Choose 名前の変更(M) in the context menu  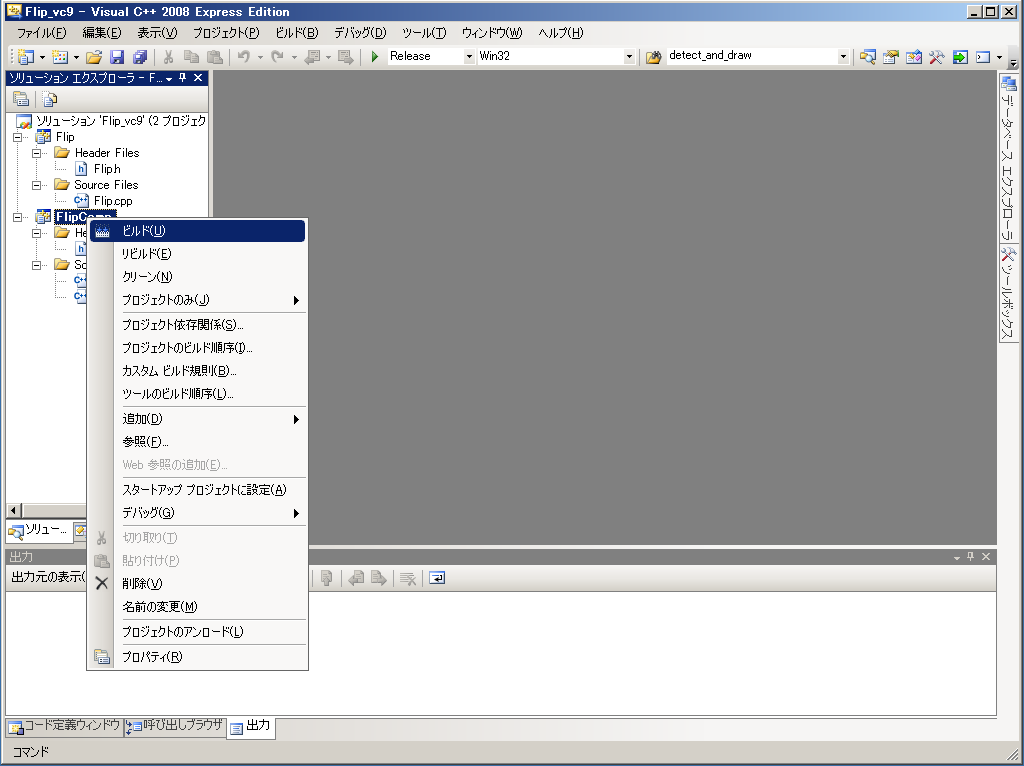point(197,607)
